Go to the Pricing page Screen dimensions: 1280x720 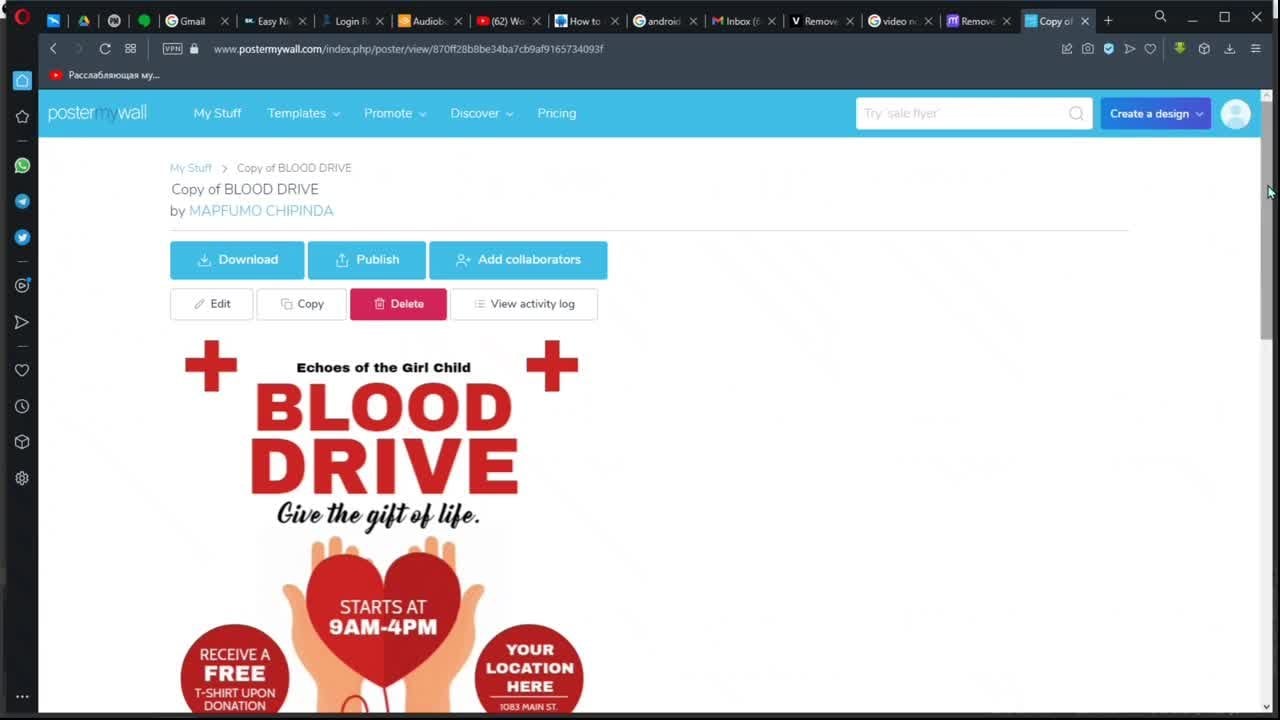click(556, 113)
